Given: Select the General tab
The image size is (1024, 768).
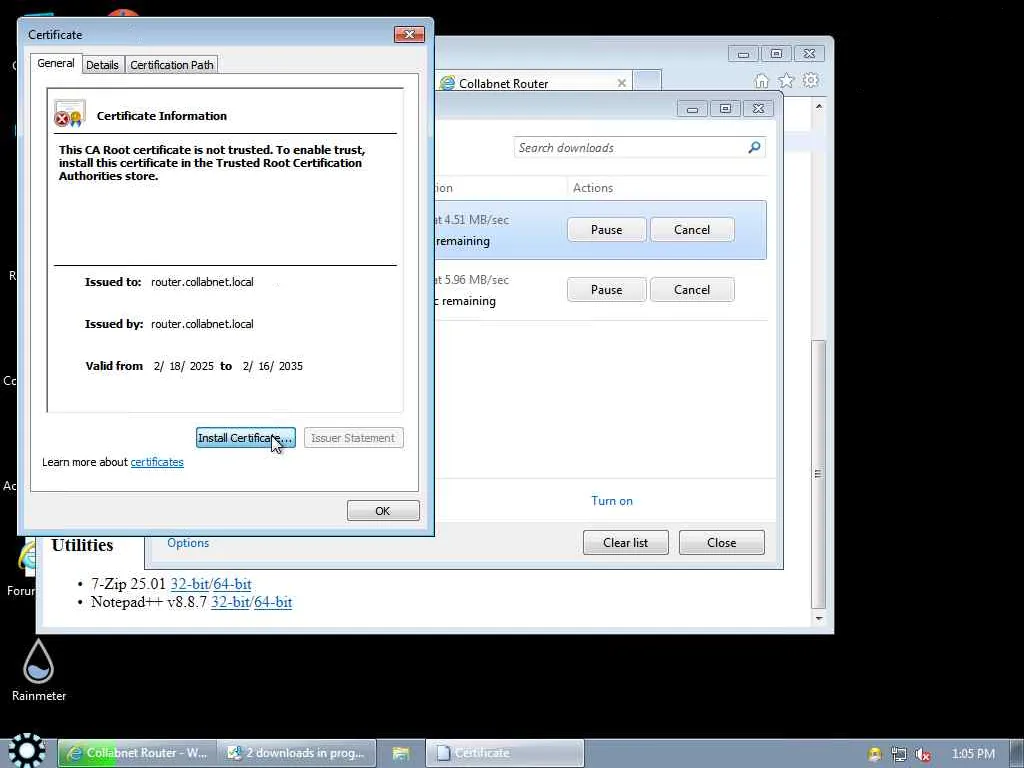Looking at the screenshot, I should click(56, 63).
